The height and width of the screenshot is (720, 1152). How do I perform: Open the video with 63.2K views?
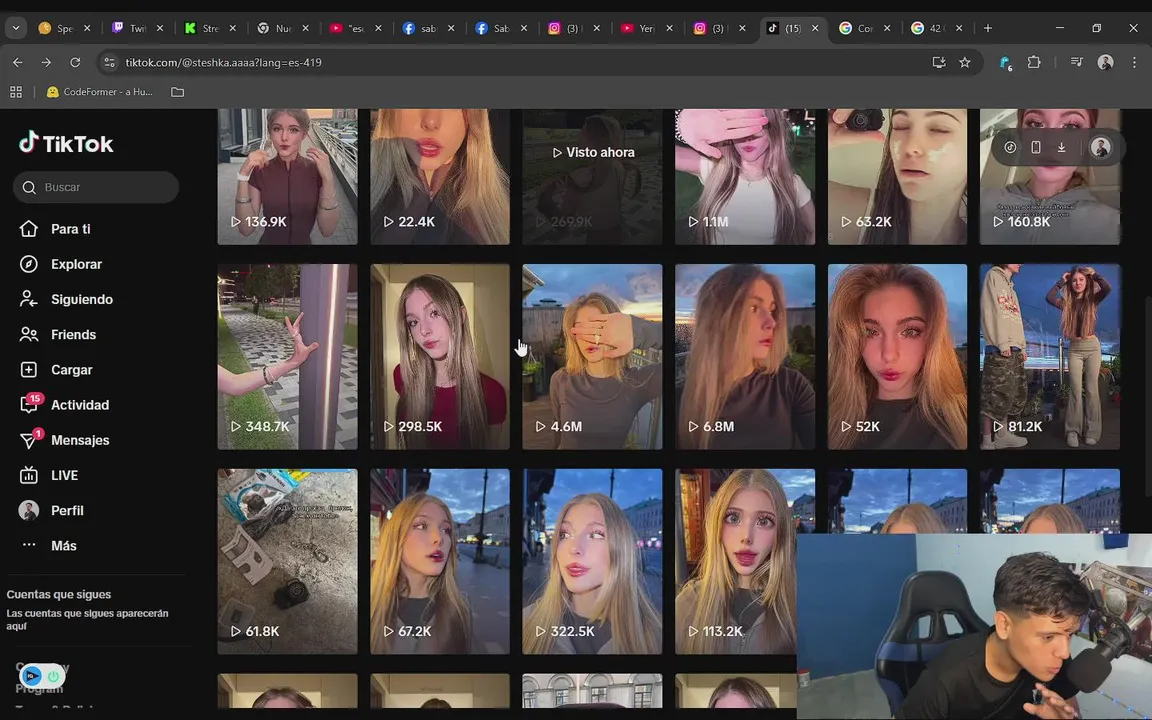897,176
